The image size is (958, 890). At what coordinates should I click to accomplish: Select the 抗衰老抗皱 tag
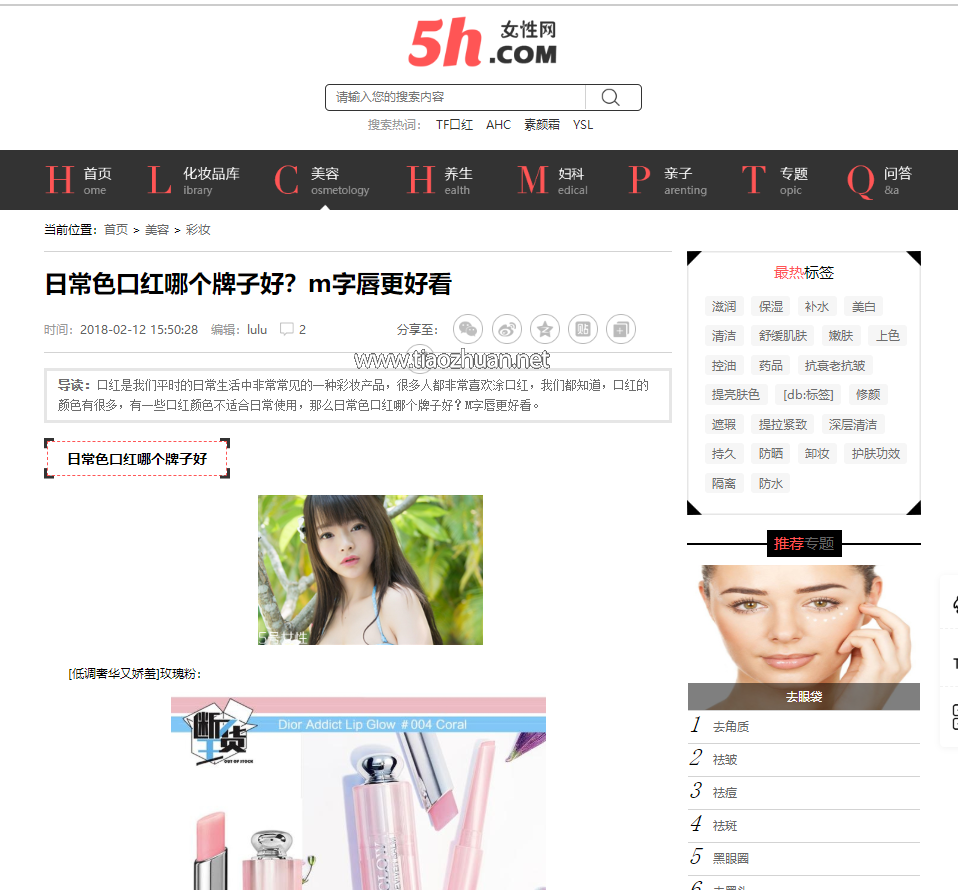point(835,366)
